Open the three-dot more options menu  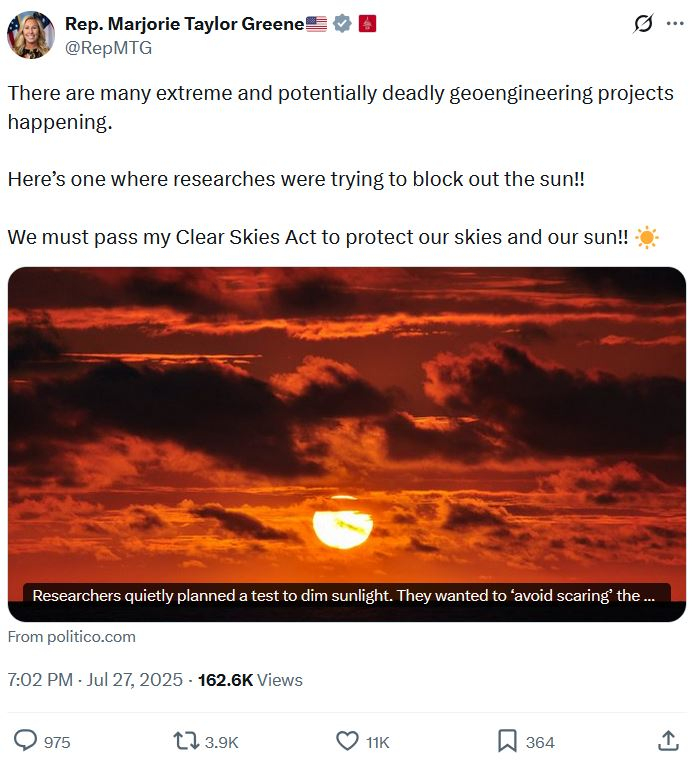coord(675,25)
